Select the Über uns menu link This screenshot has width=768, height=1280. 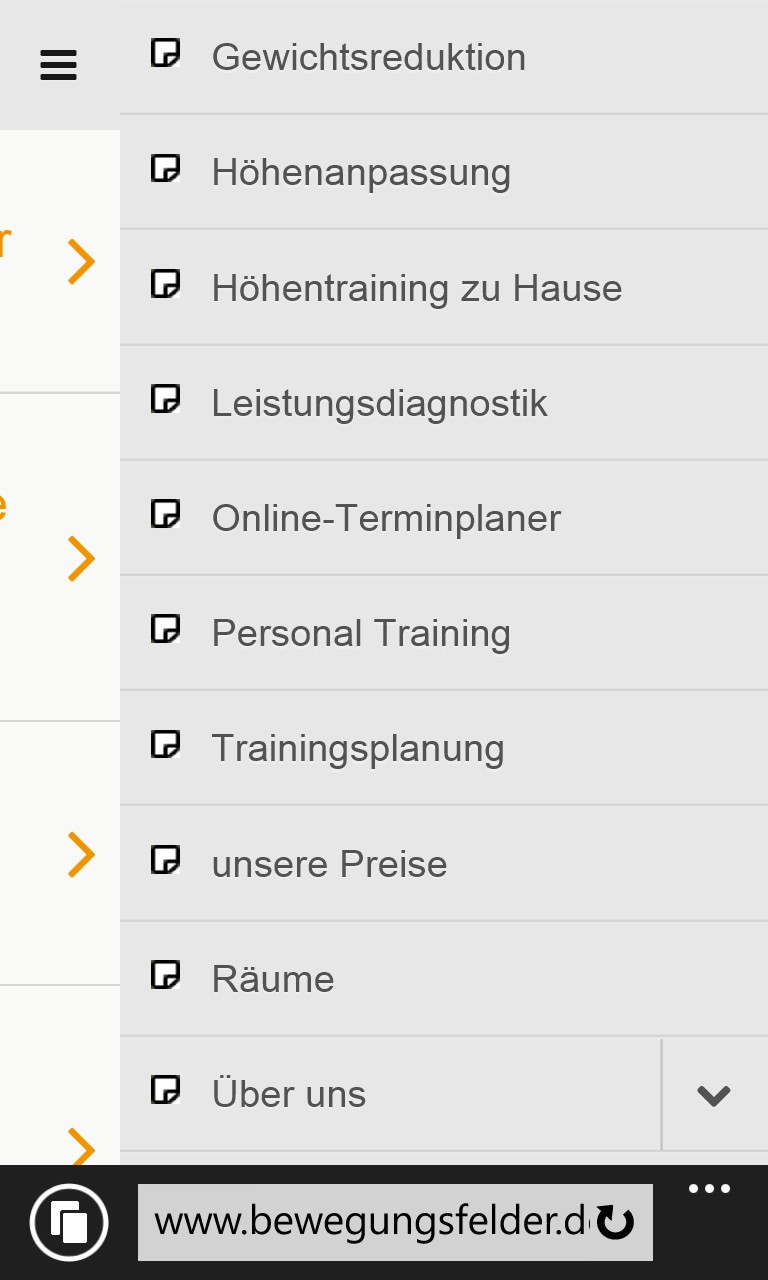pyautogui.click(x=289, y=1094)
